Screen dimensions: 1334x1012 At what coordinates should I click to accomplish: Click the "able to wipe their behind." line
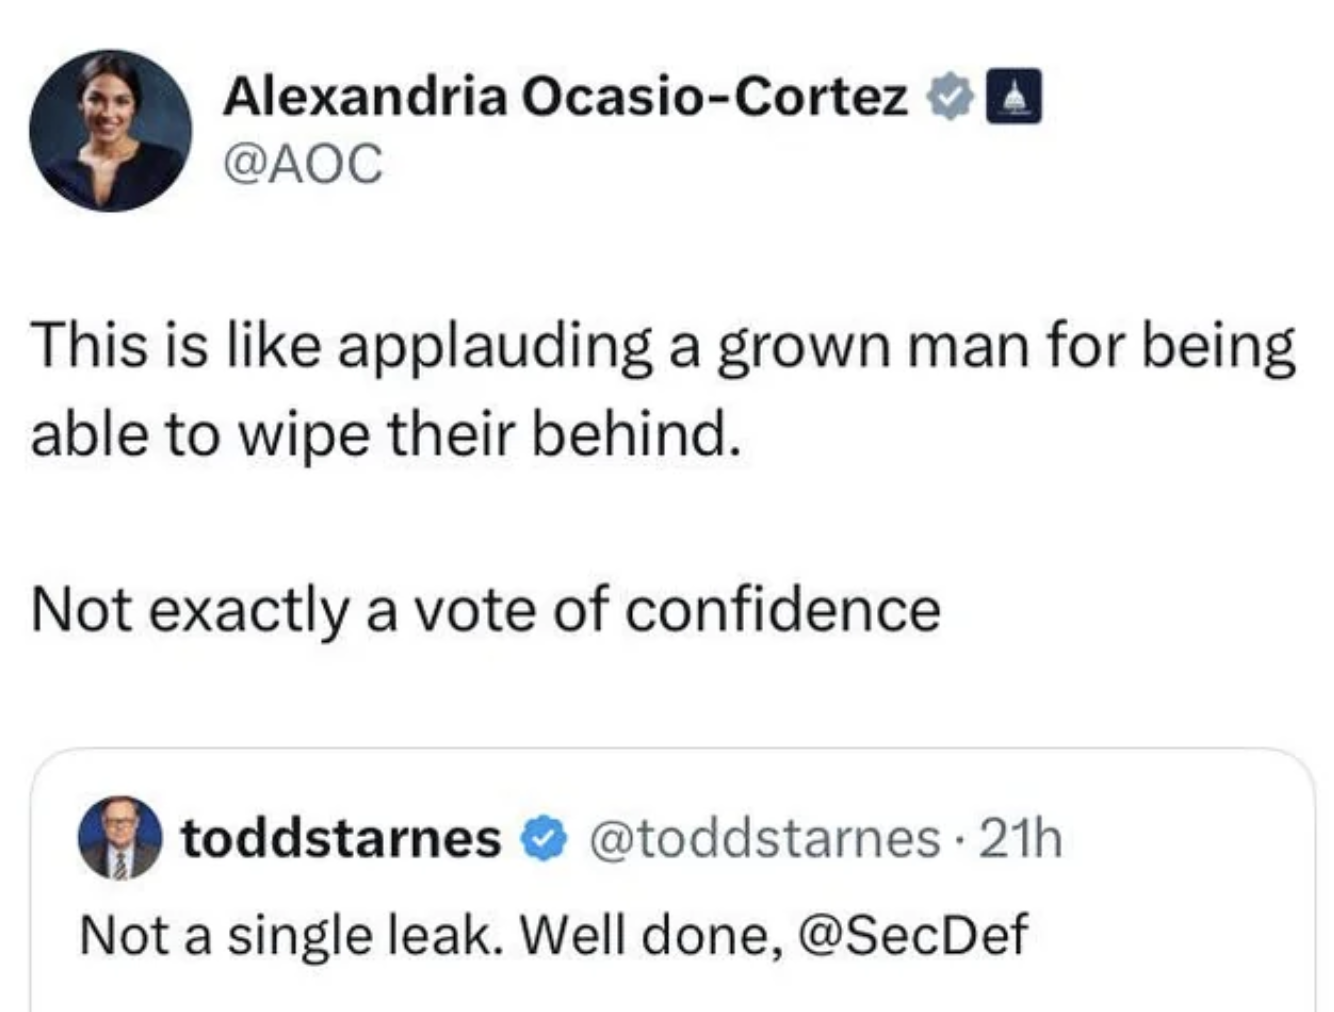[387, 435]
